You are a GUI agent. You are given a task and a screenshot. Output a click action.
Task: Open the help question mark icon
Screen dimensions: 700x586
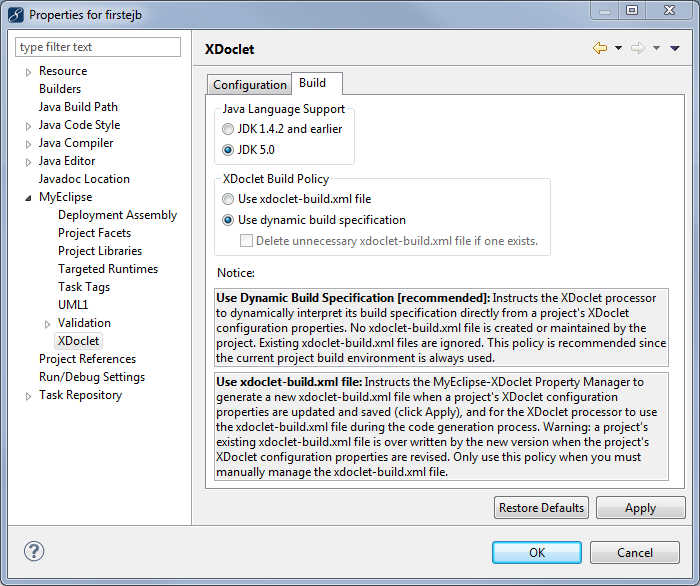(x=34, y=551)
